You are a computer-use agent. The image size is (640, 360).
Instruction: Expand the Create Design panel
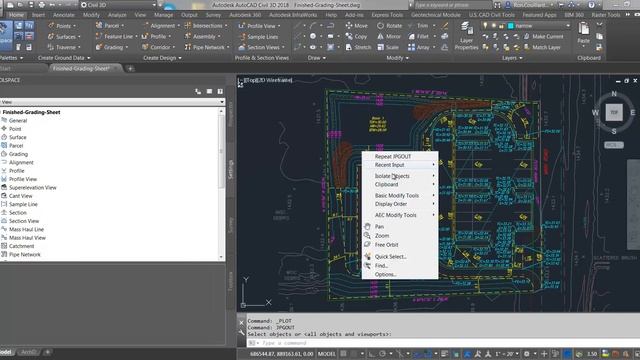[x=162, y=58]
